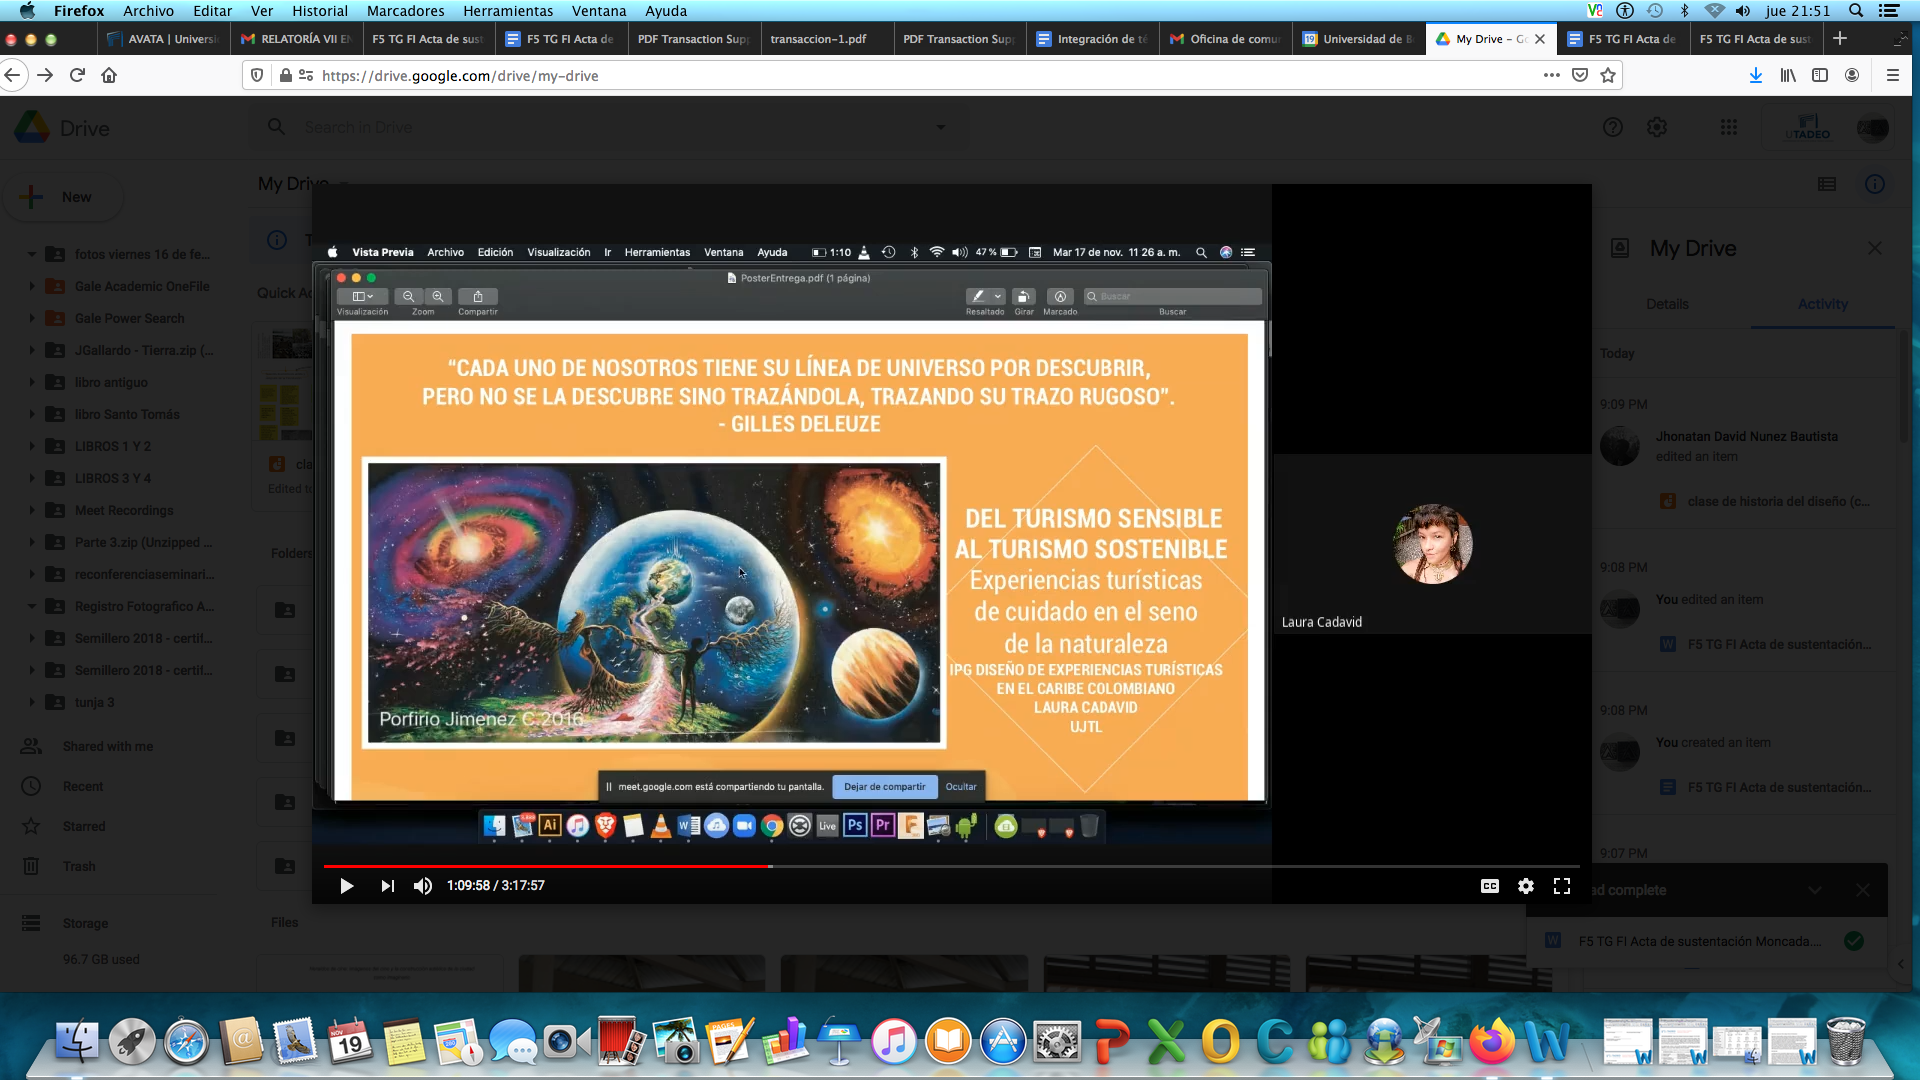Bookmark this page with the star icon
1920x1080 pixels.
[x=1608, y=75]
